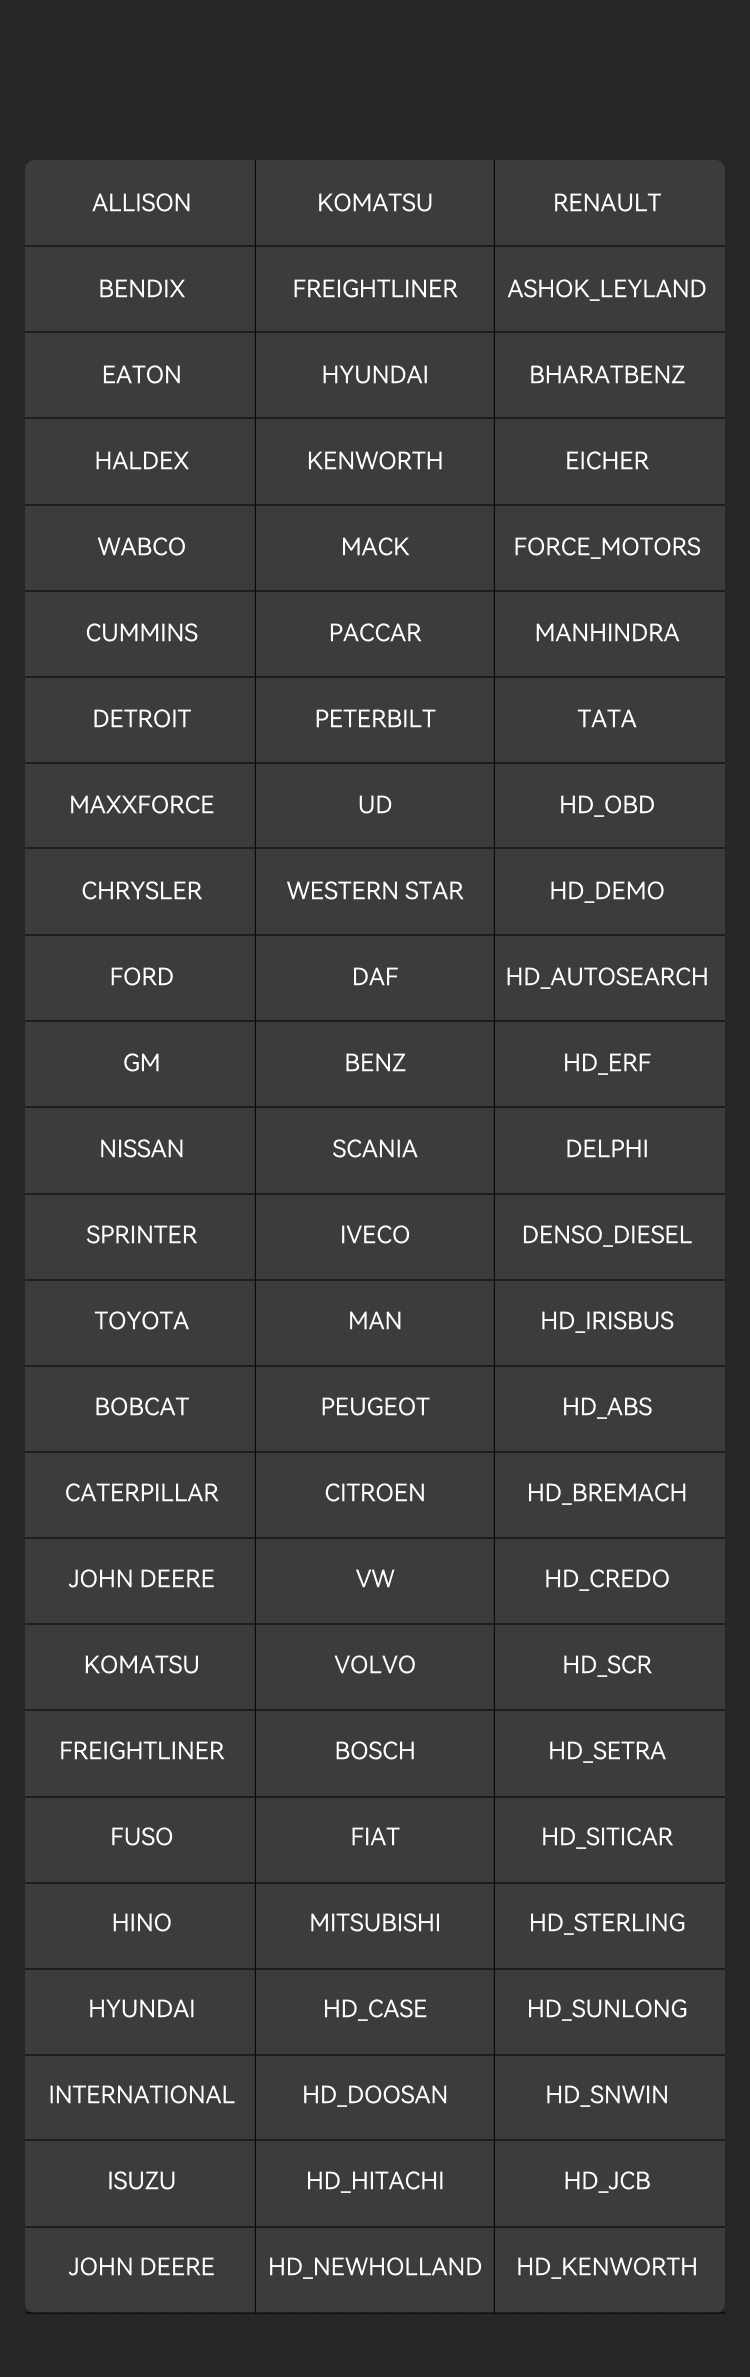Tap the MITSUBISHI button
750x2377 pixels.
coord(375,1923)
